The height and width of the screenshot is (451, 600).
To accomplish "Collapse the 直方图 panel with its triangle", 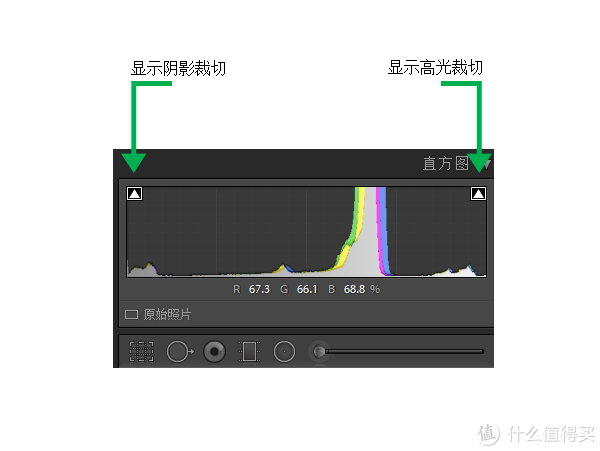I will [487, 164].
